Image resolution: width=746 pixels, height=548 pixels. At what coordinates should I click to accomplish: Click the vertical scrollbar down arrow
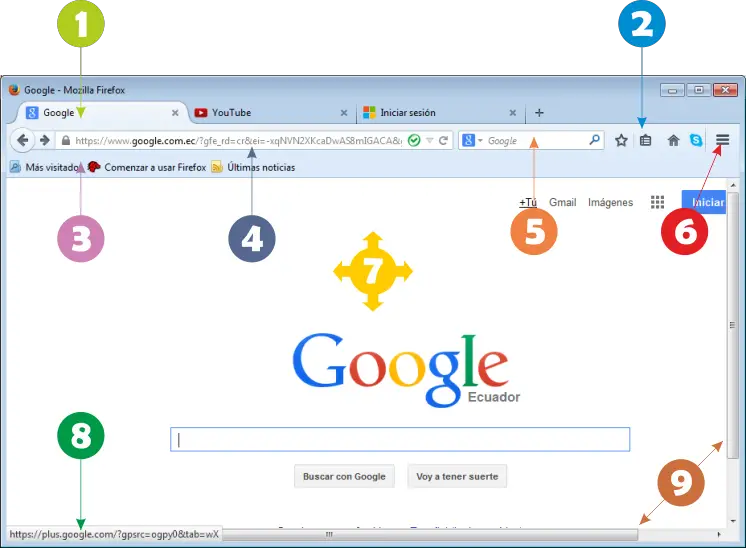[733, 521]
